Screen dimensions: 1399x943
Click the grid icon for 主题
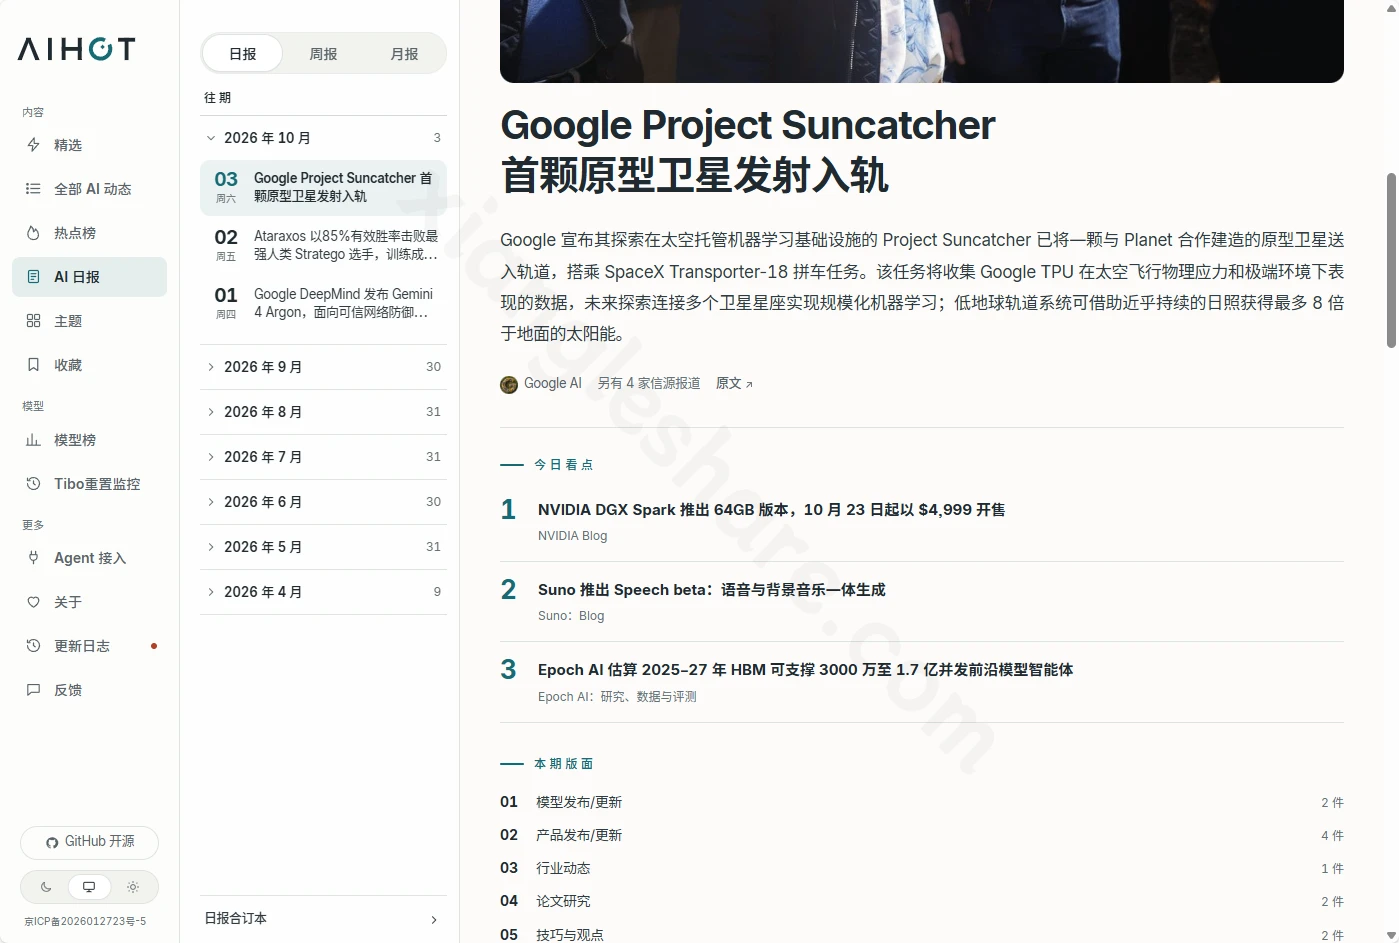pyautogui.click(x=33, y=321)
